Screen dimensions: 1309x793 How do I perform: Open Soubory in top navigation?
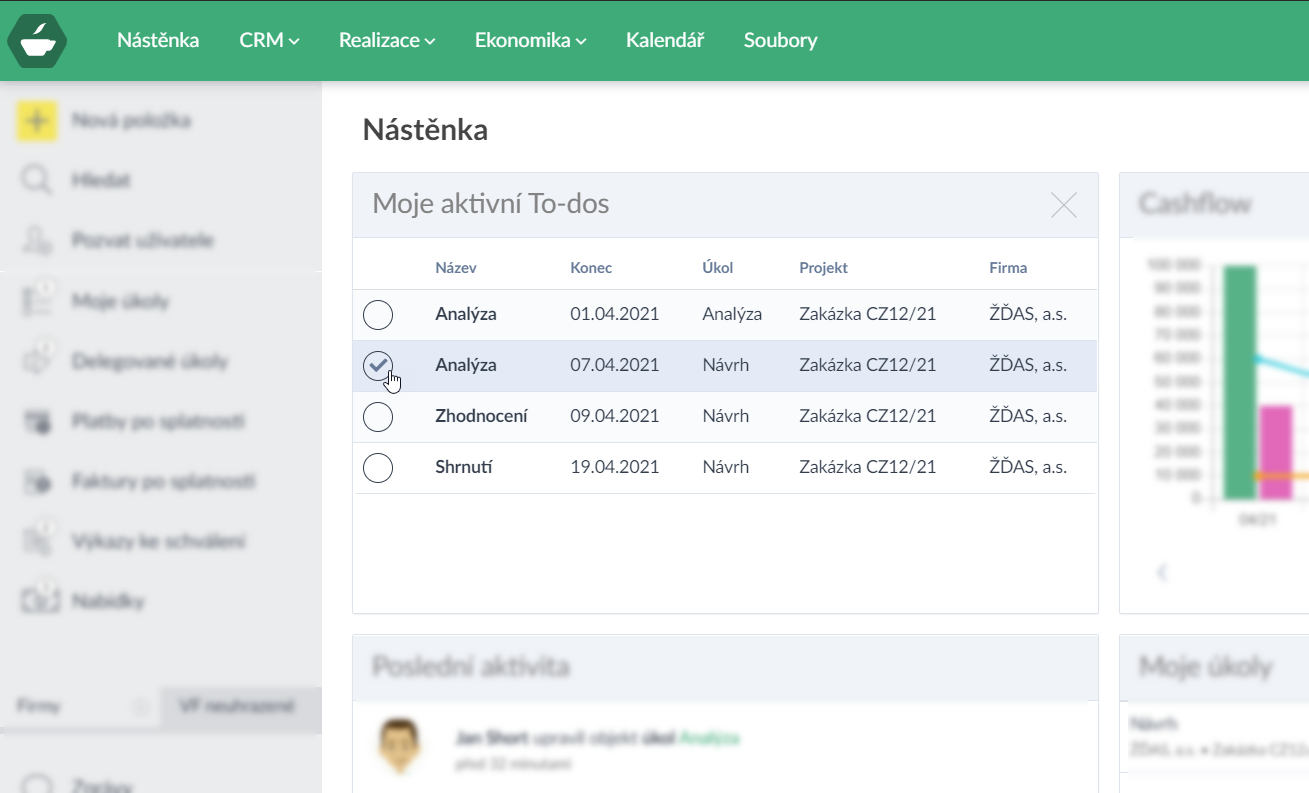pos(780,41)
